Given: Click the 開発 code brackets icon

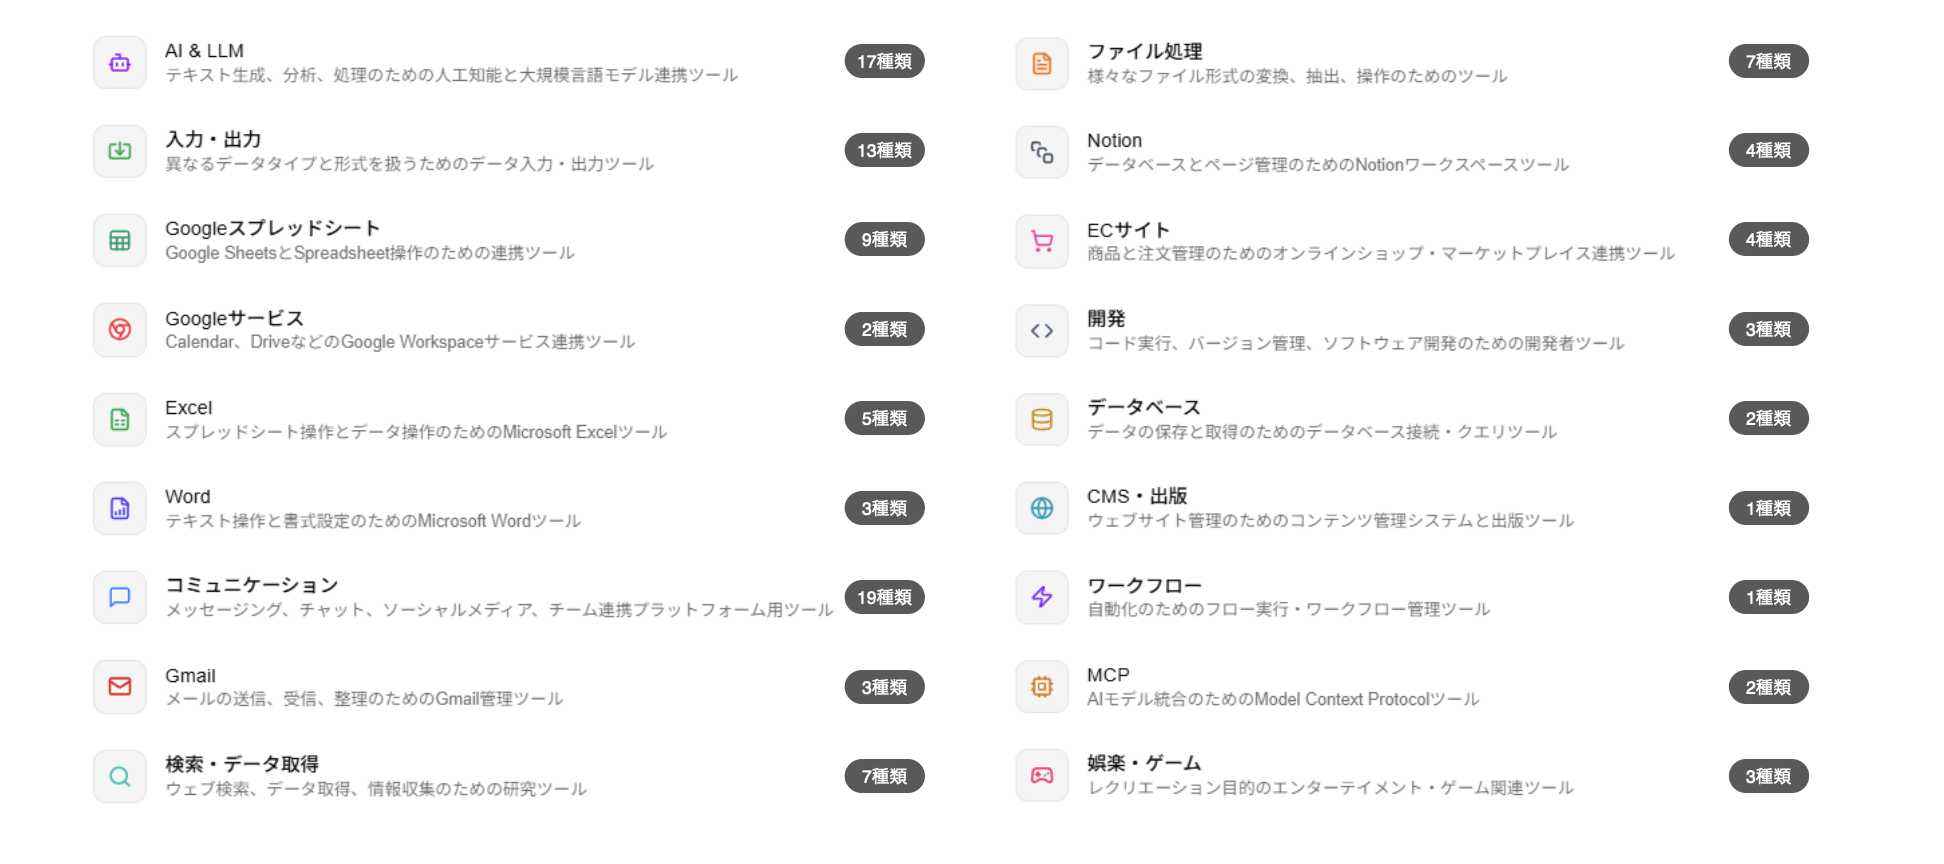Looking at the screenshot, I should pyautogui.click(x=1042, y=330).
